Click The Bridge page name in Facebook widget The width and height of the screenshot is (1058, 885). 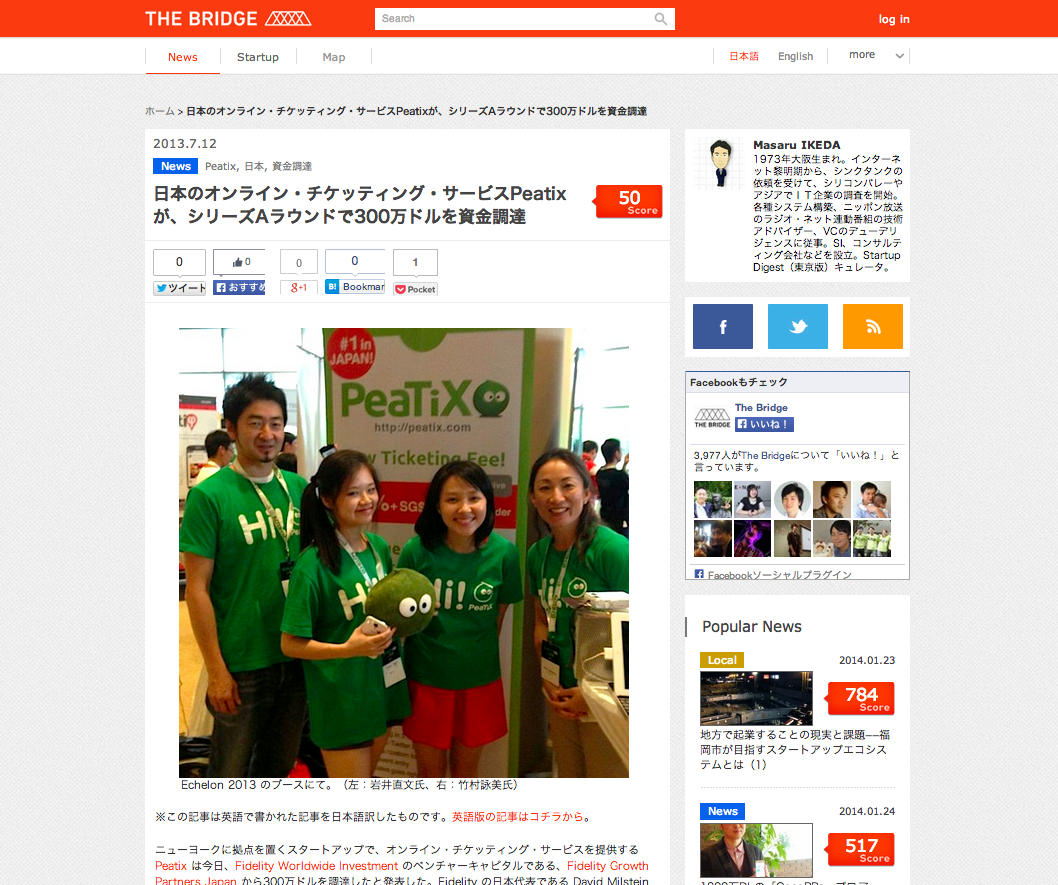point(761,407)
